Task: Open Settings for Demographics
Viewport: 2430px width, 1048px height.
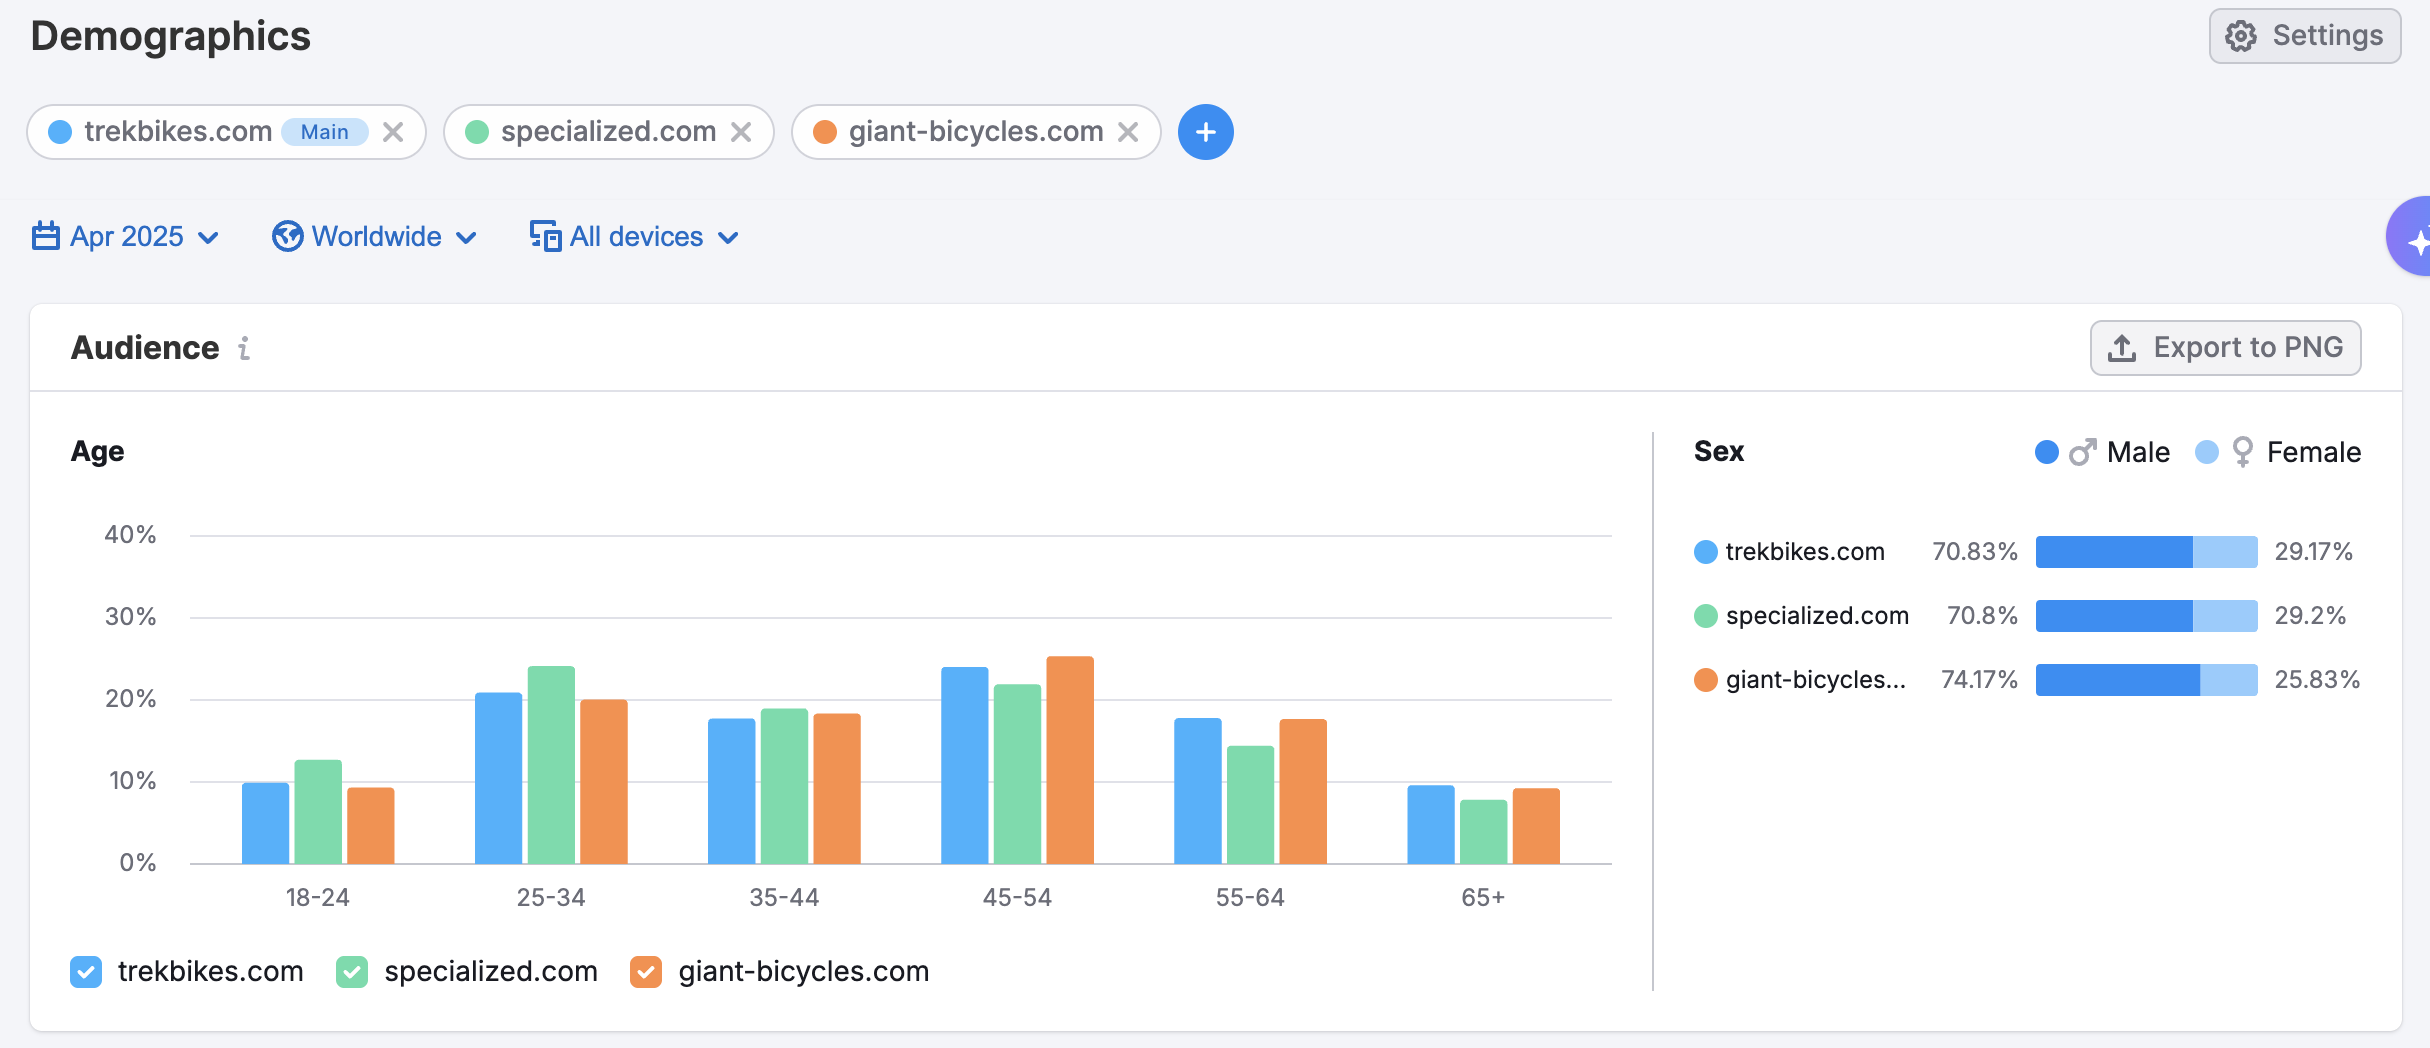Action: point(2304,36)
